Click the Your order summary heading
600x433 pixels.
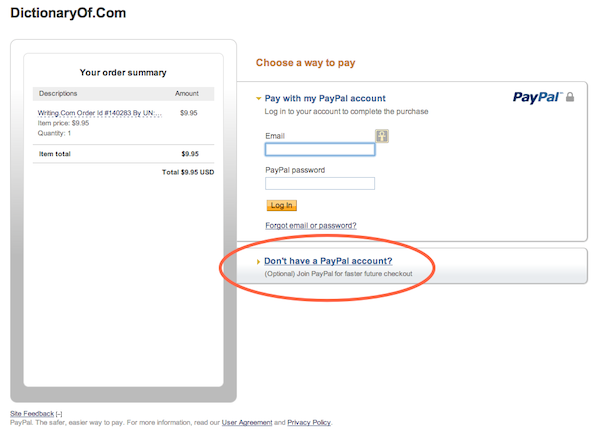123,72
